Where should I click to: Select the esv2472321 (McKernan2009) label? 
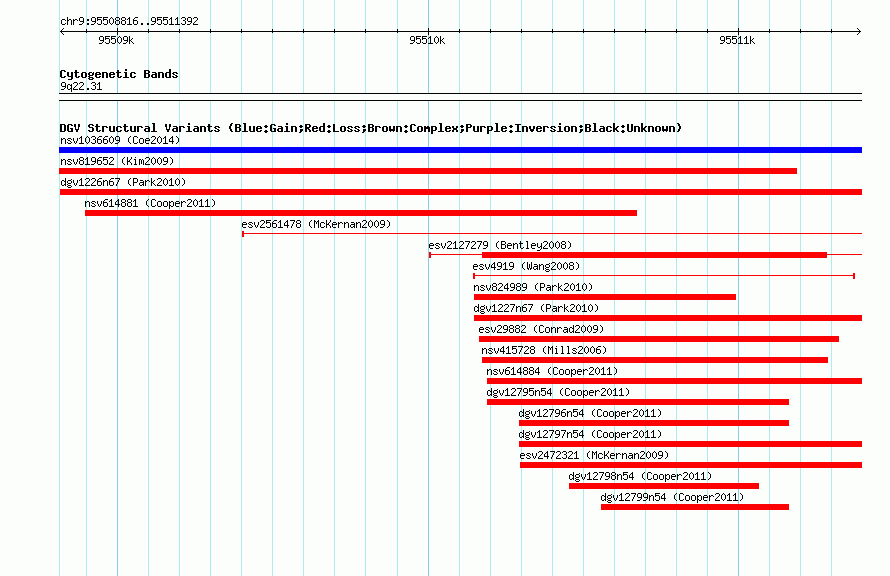click(594, 455)
